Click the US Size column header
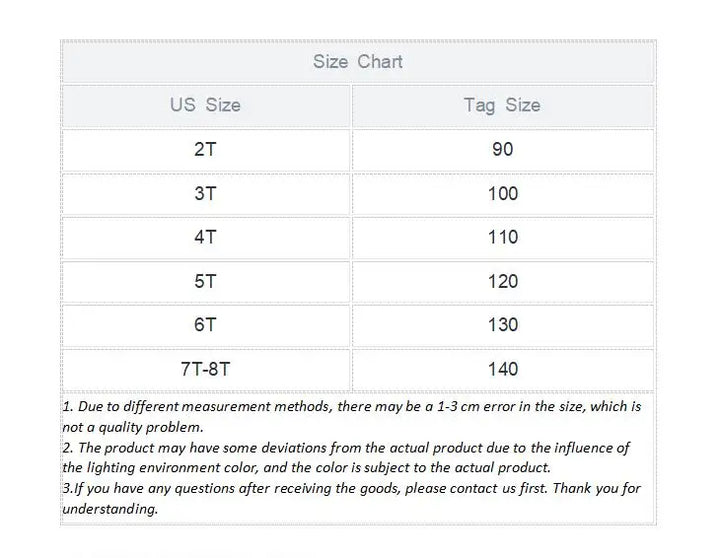This screenshot has height=558, width=720. click(x=205, y=105)
